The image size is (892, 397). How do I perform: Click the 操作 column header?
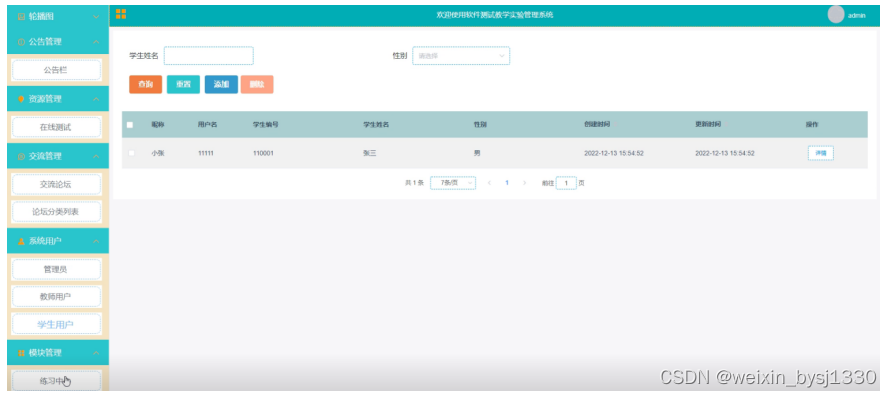click(x=812, y=125)
